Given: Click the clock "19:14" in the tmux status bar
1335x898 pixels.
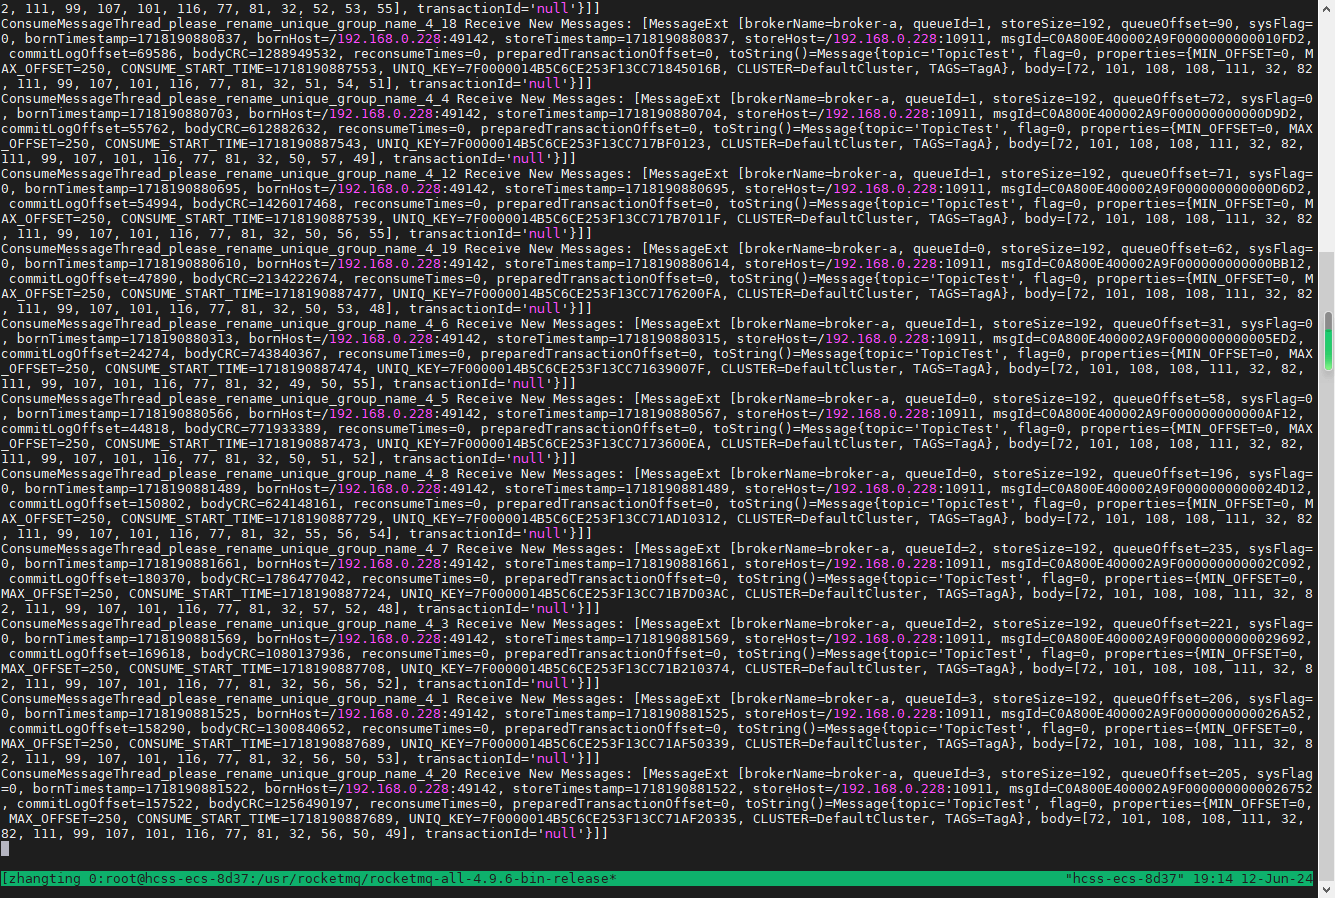Looking at the screenshot, I should click(x=1212, y=879).
